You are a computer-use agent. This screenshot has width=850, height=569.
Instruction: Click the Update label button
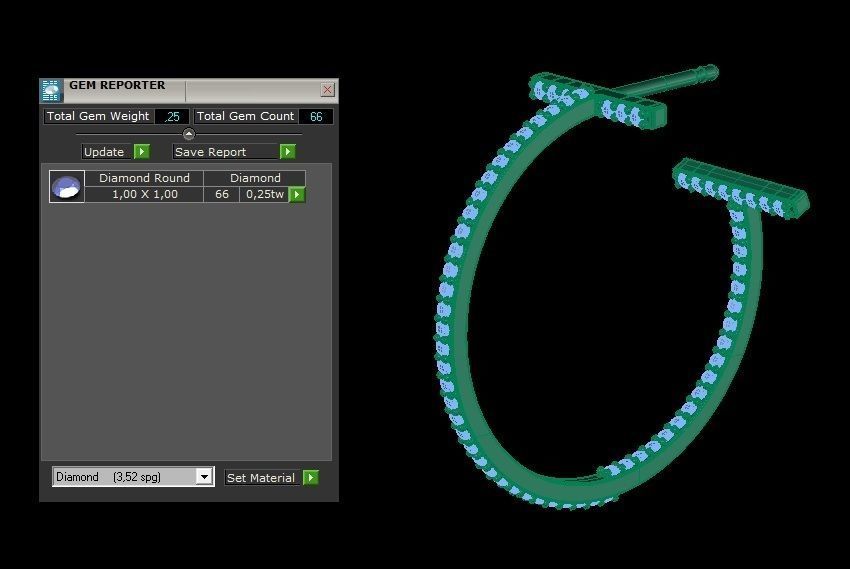(x=107, y=152)
